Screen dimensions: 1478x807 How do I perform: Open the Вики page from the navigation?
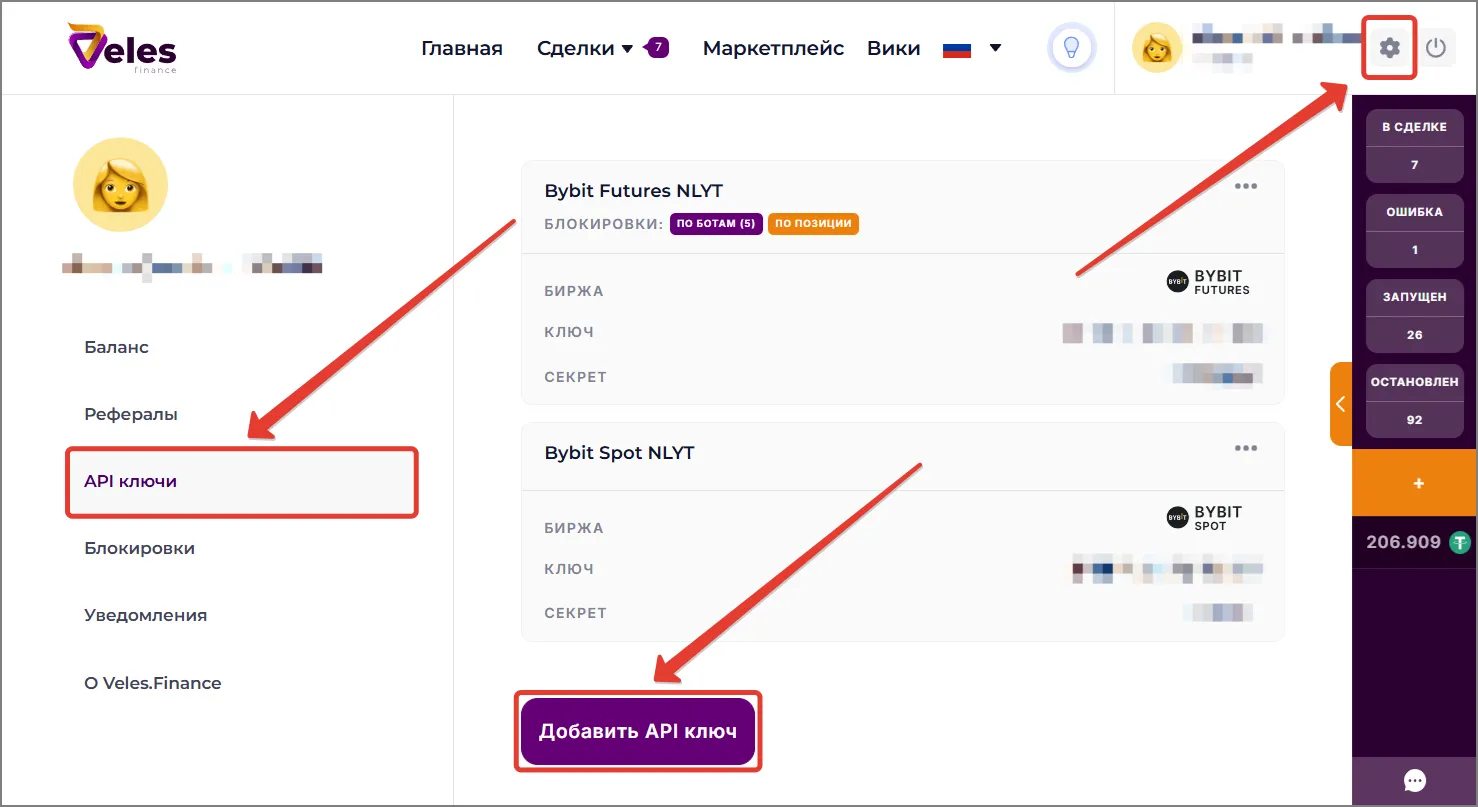coord(893,47)
